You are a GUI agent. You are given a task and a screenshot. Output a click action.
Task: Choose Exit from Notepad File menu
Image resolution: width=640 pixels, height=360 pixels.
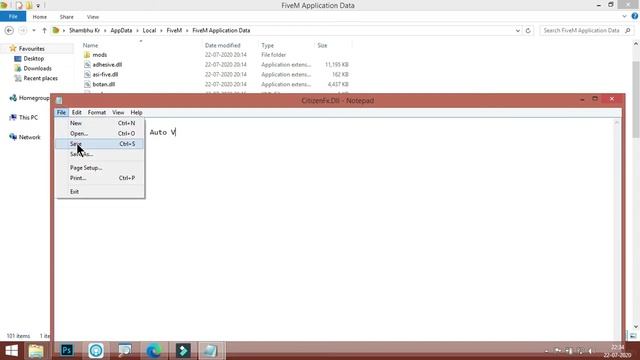pos(99,191)
